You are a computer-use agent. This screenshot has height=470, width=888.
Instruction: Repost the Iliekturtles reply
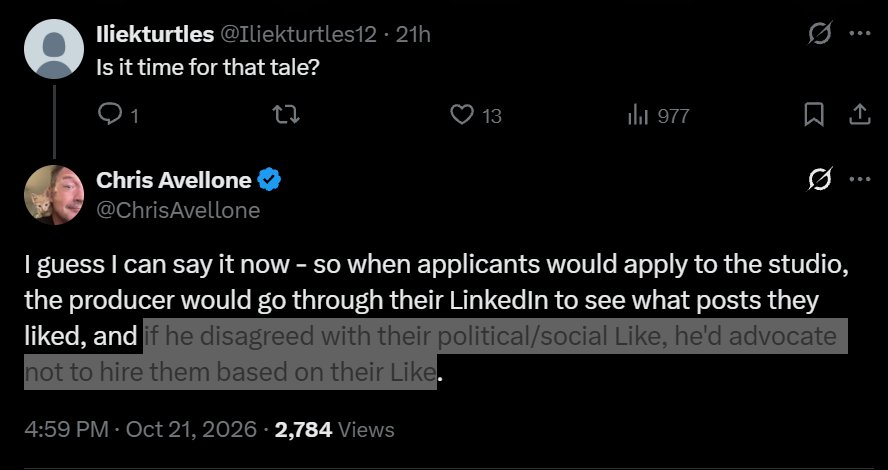[x=287, y=116]
